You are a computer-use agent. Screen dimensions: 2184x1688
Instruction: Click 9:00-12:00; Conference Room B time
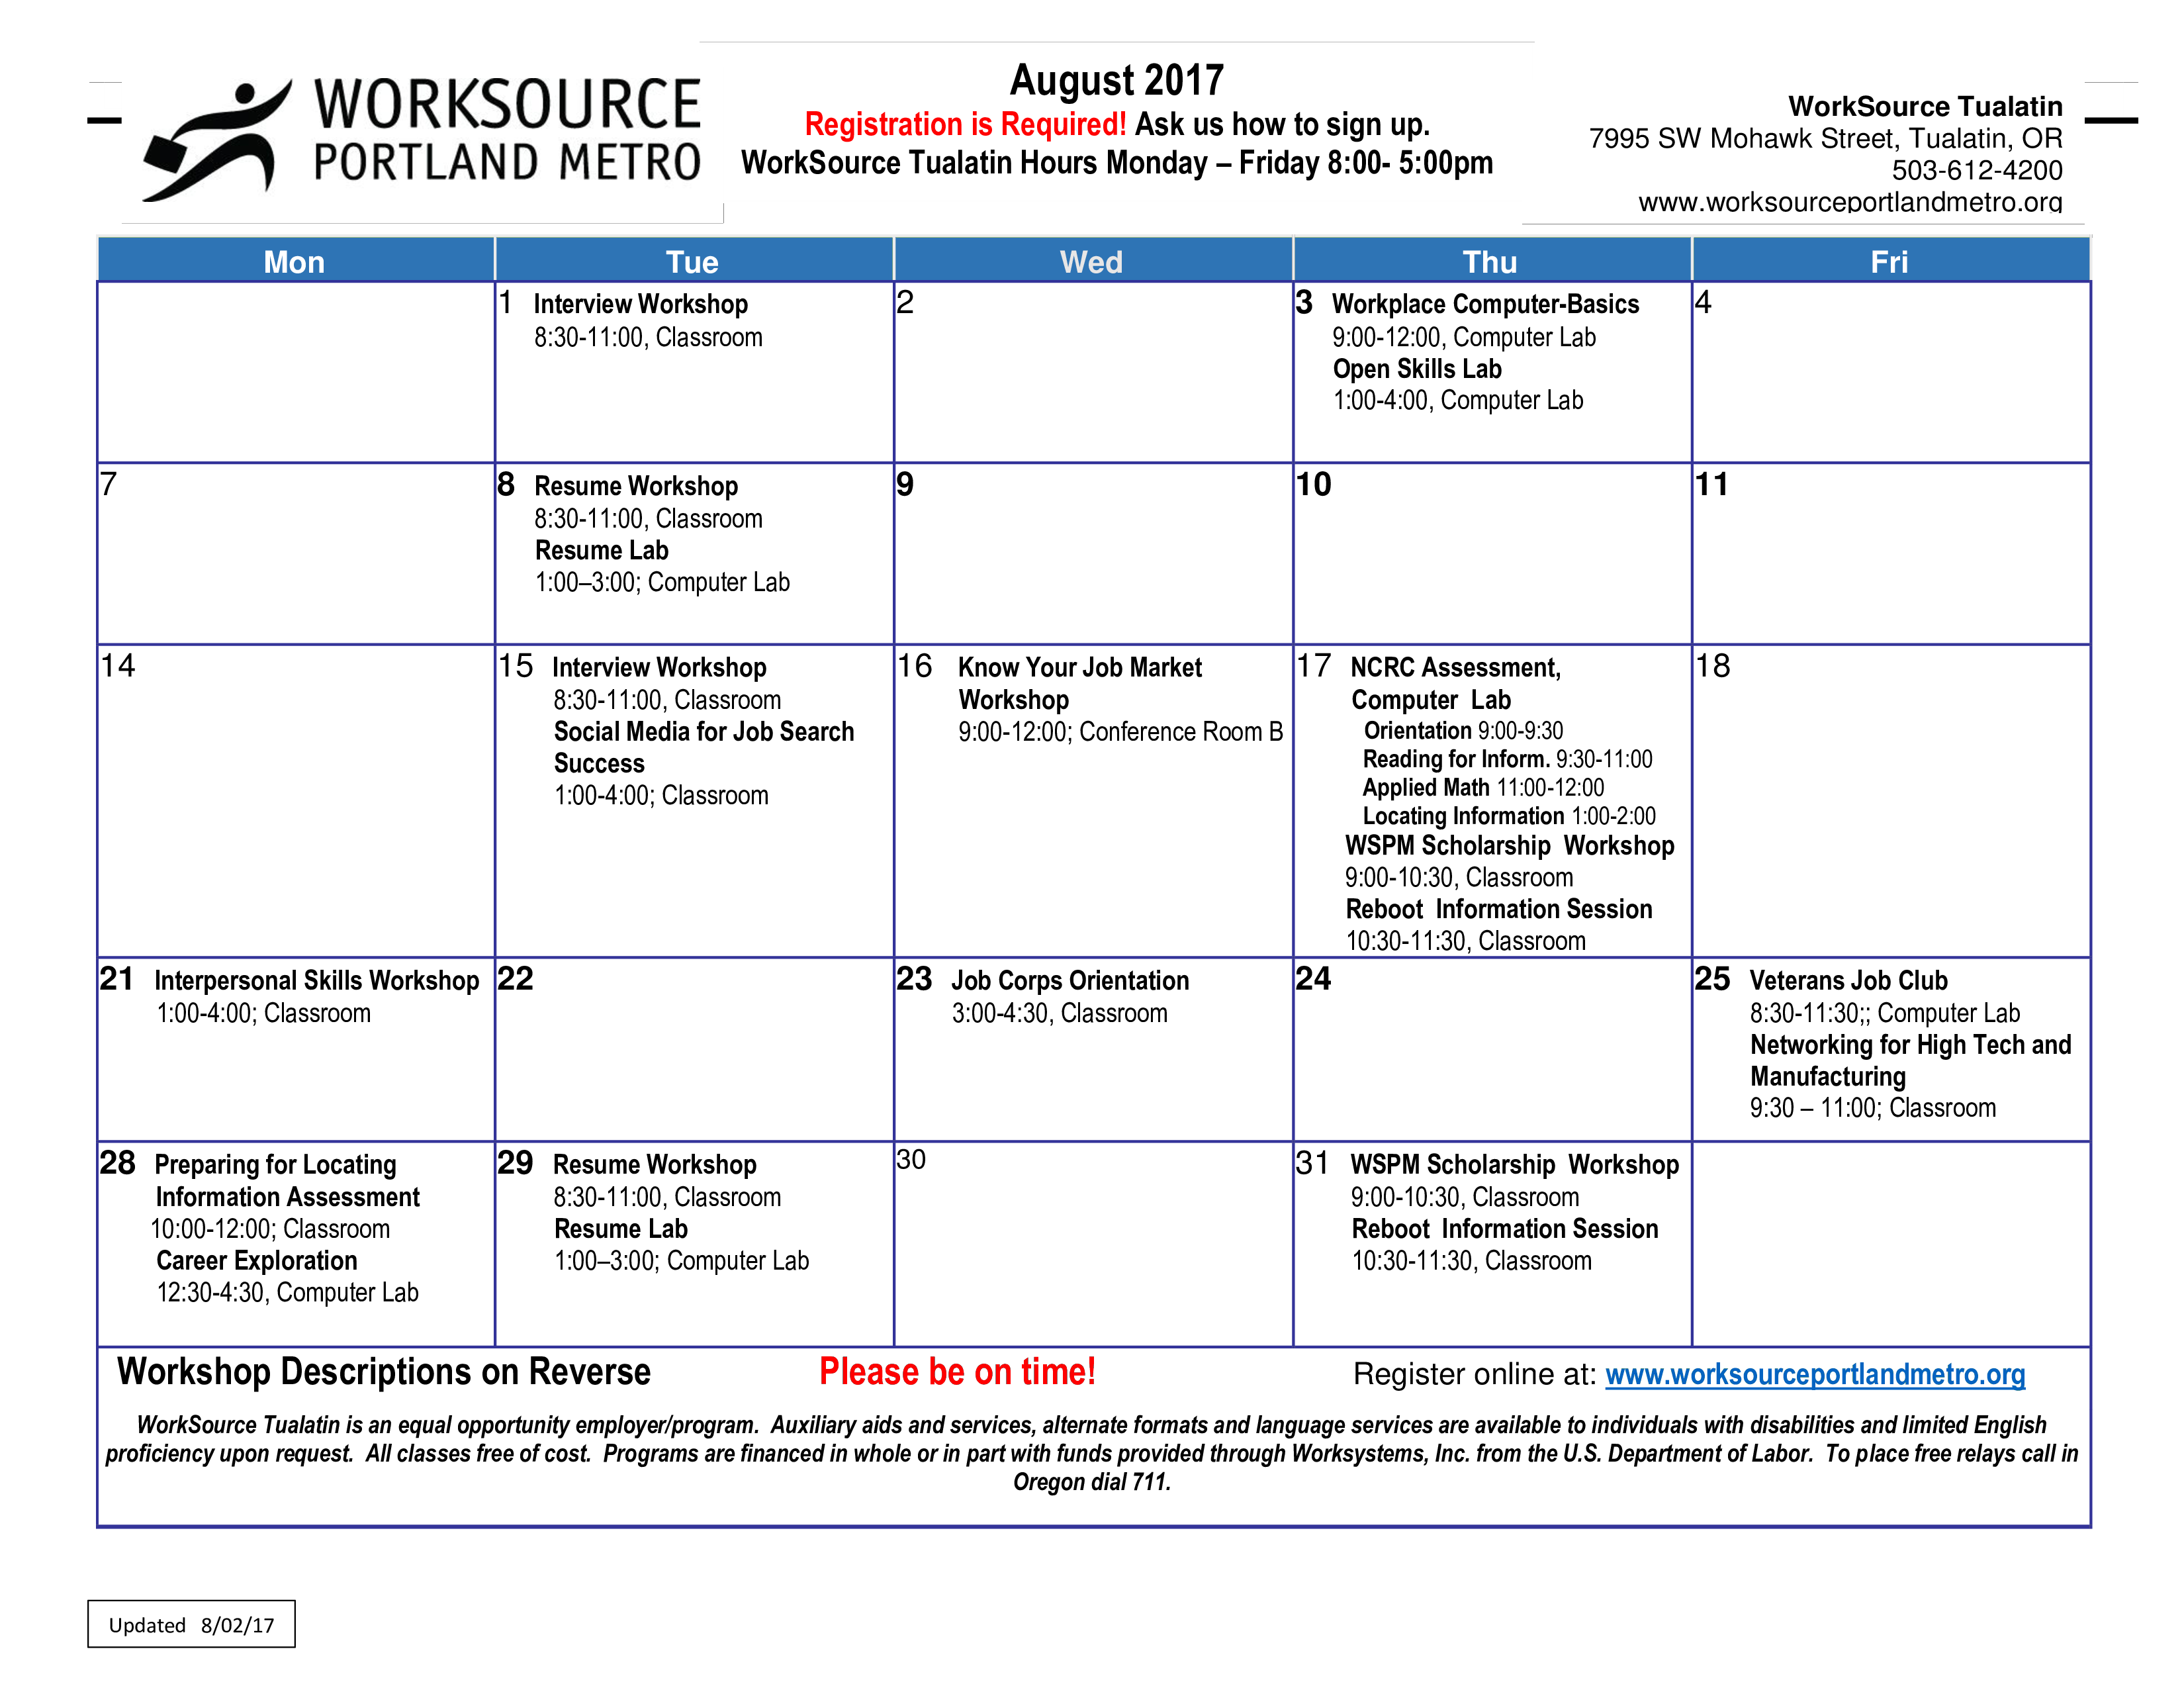[x=1120, y=732]
